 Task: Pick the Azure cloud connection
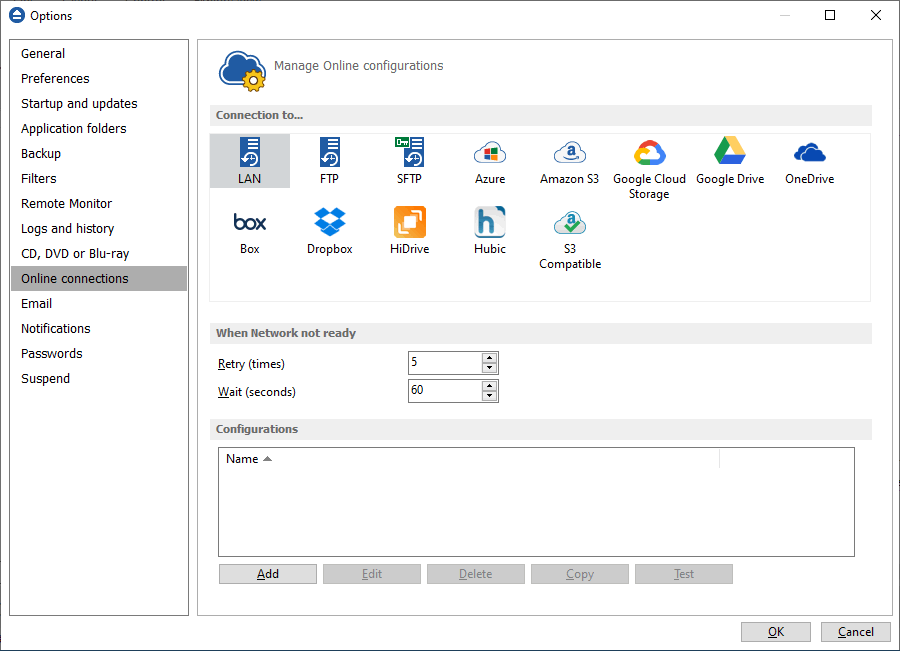490,161
